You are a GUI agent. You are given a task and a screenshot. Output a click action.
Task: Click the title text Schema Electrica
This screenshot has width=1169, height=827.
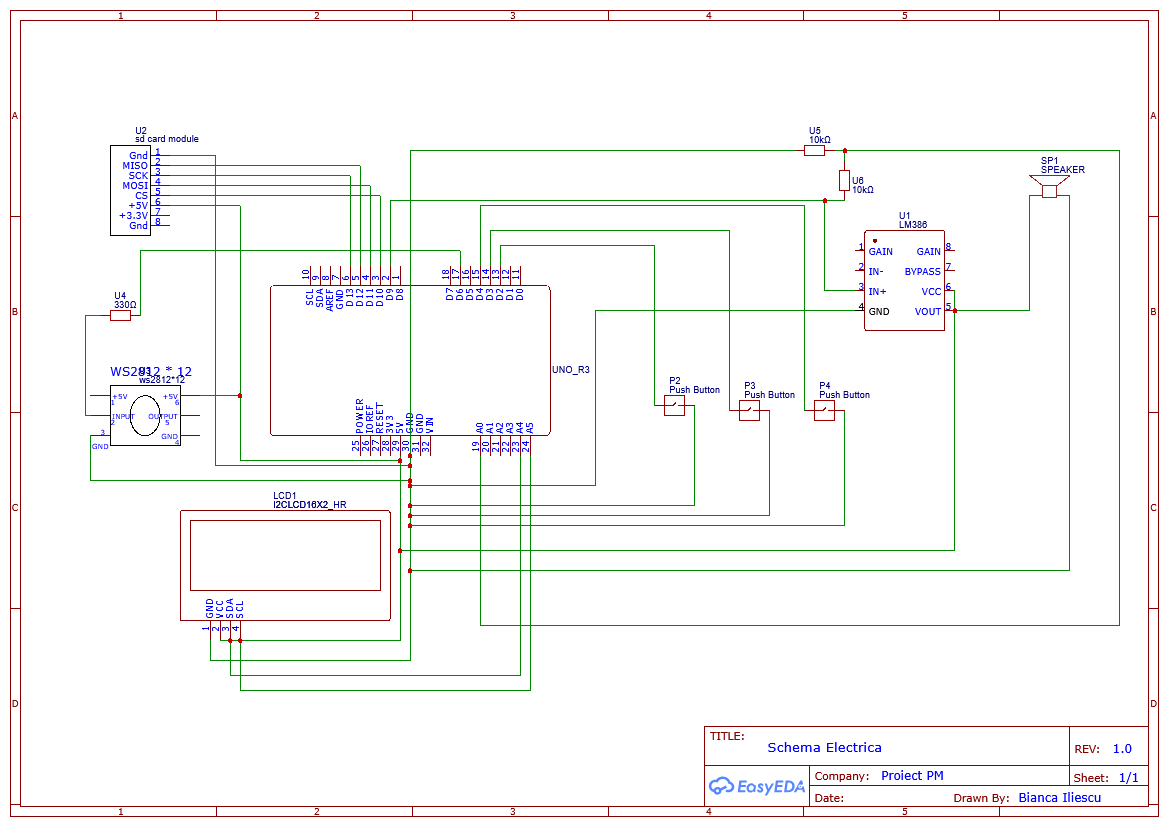tap(824, 747)
